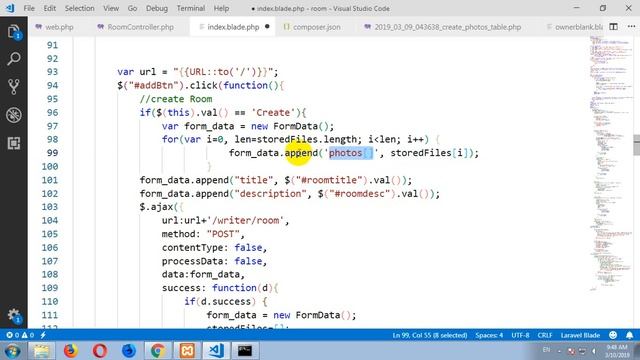This screenshot has height=360, width=640.
Task: Split the editor to the right
Action: pos(613,27)
